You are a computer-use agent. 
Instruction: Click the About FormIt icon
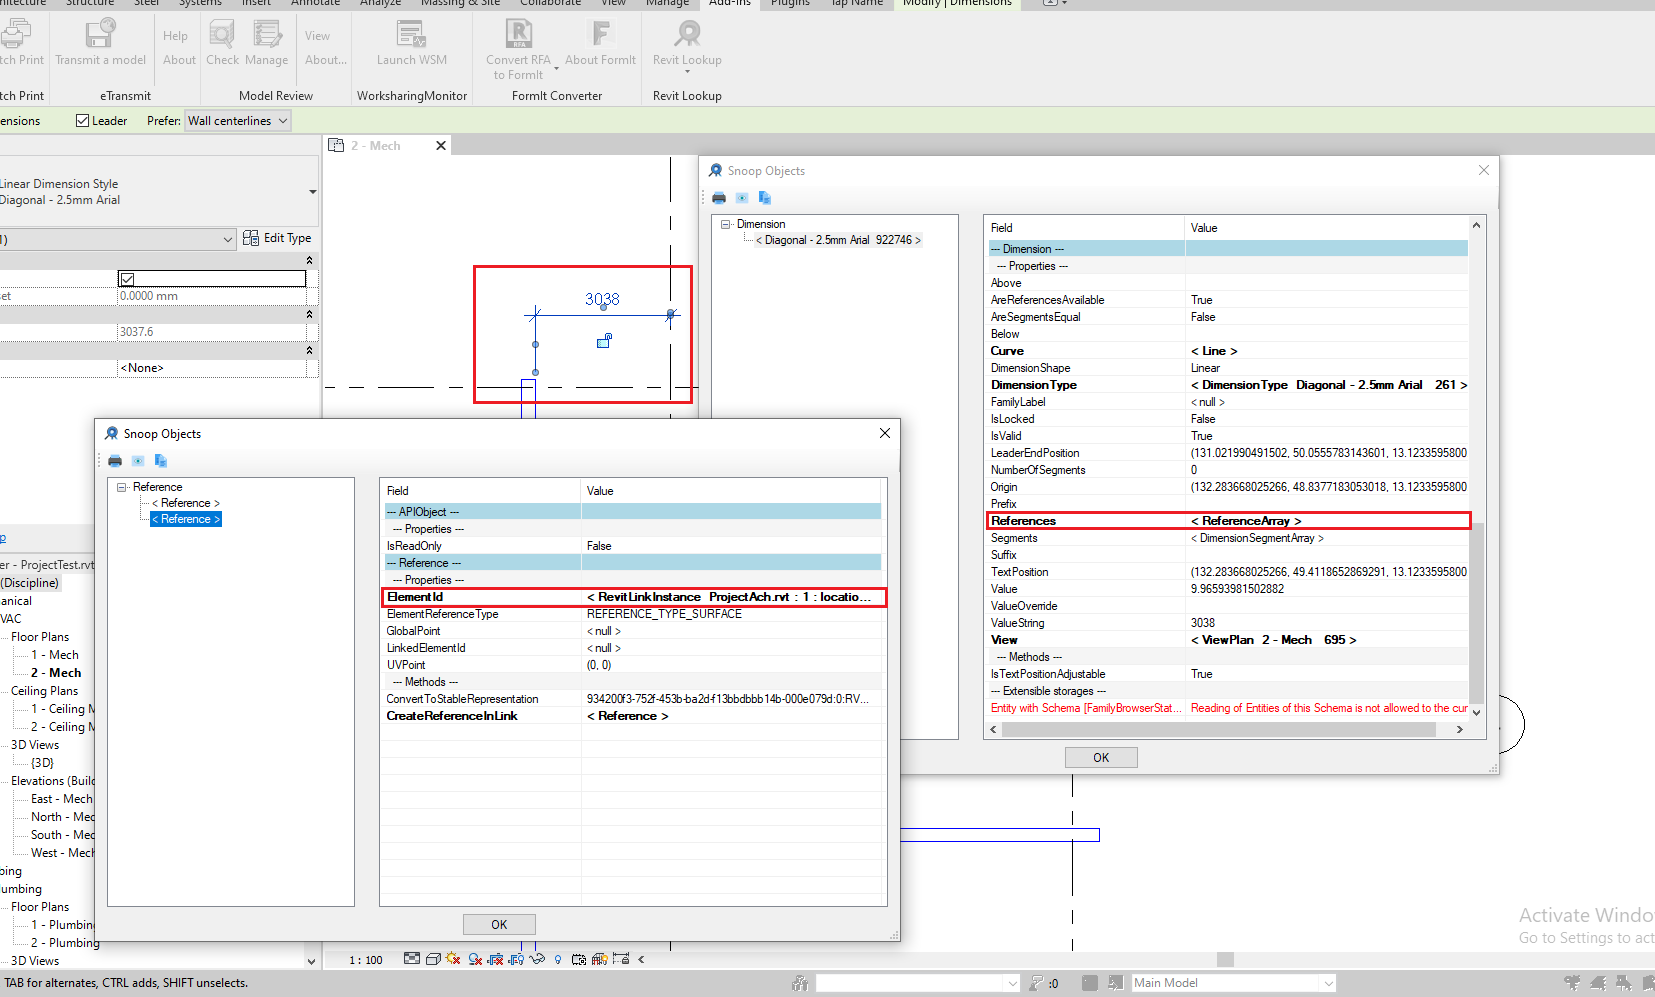coord(600,34)
